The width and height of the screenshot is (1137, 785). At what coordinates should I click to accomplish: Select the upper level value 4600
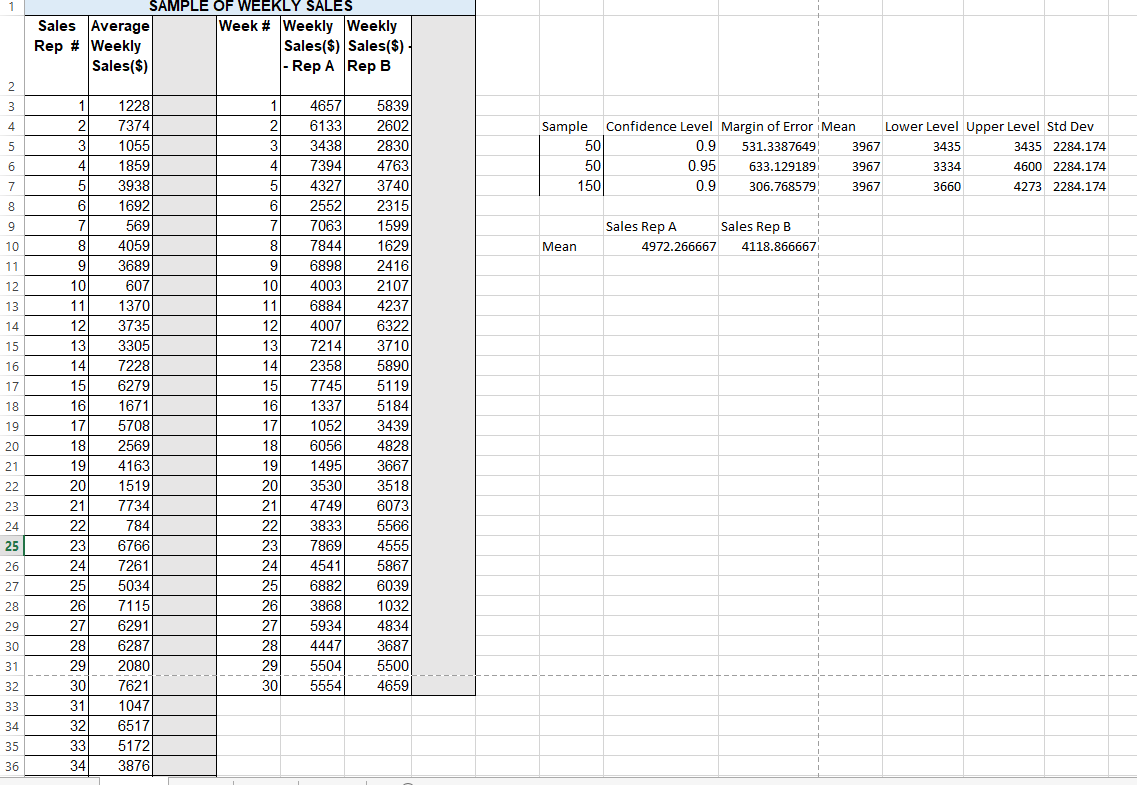[x=1004, y=166]
